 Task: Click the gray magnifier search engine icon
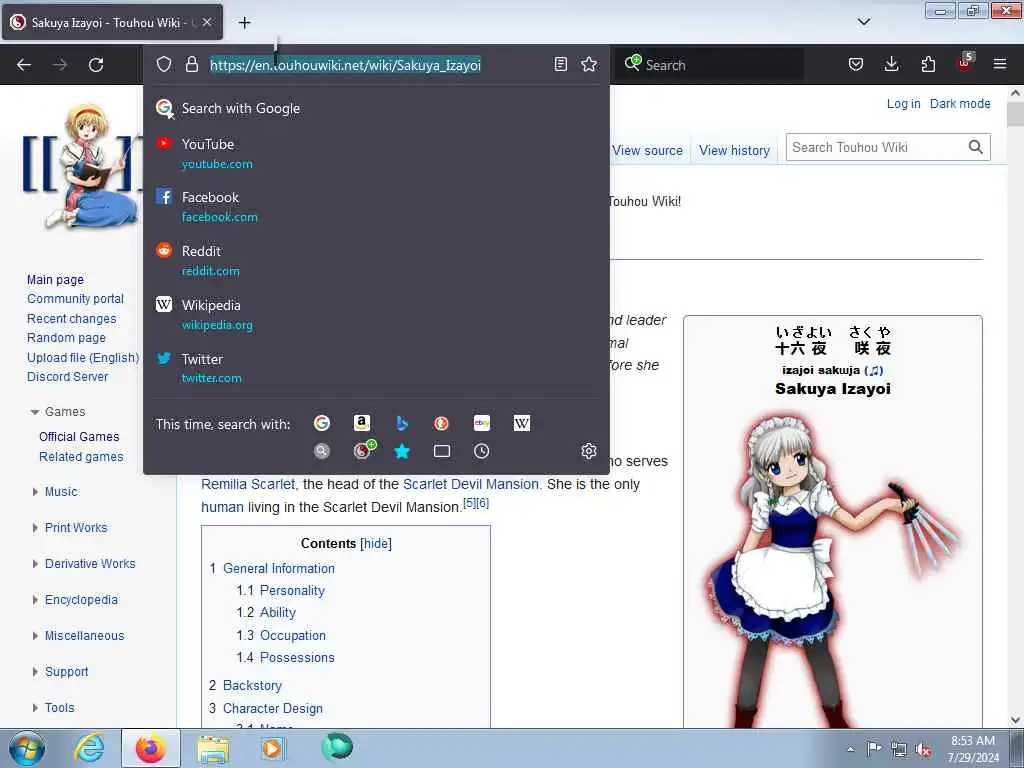(x=322, y=451)
